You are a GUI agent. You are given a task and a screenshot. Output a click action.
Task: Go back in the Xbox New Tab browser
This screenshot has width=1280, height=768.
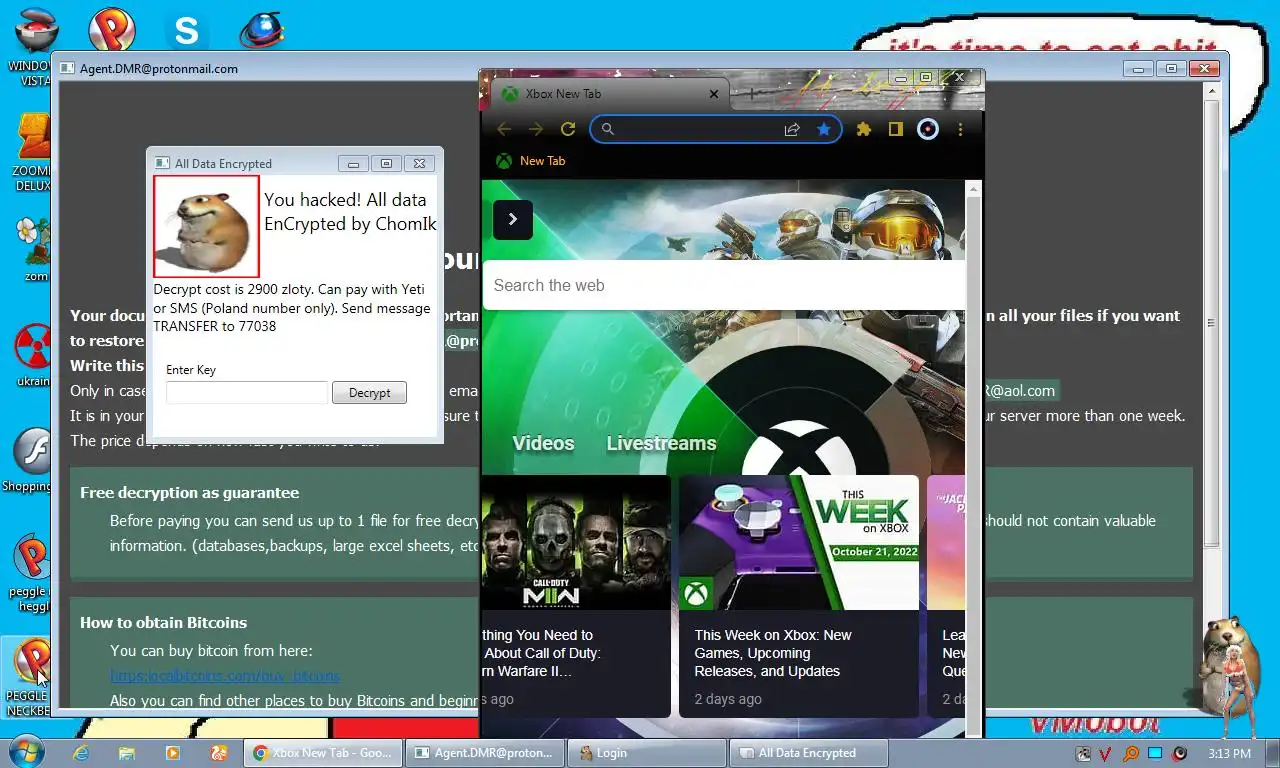coord(504,129)
